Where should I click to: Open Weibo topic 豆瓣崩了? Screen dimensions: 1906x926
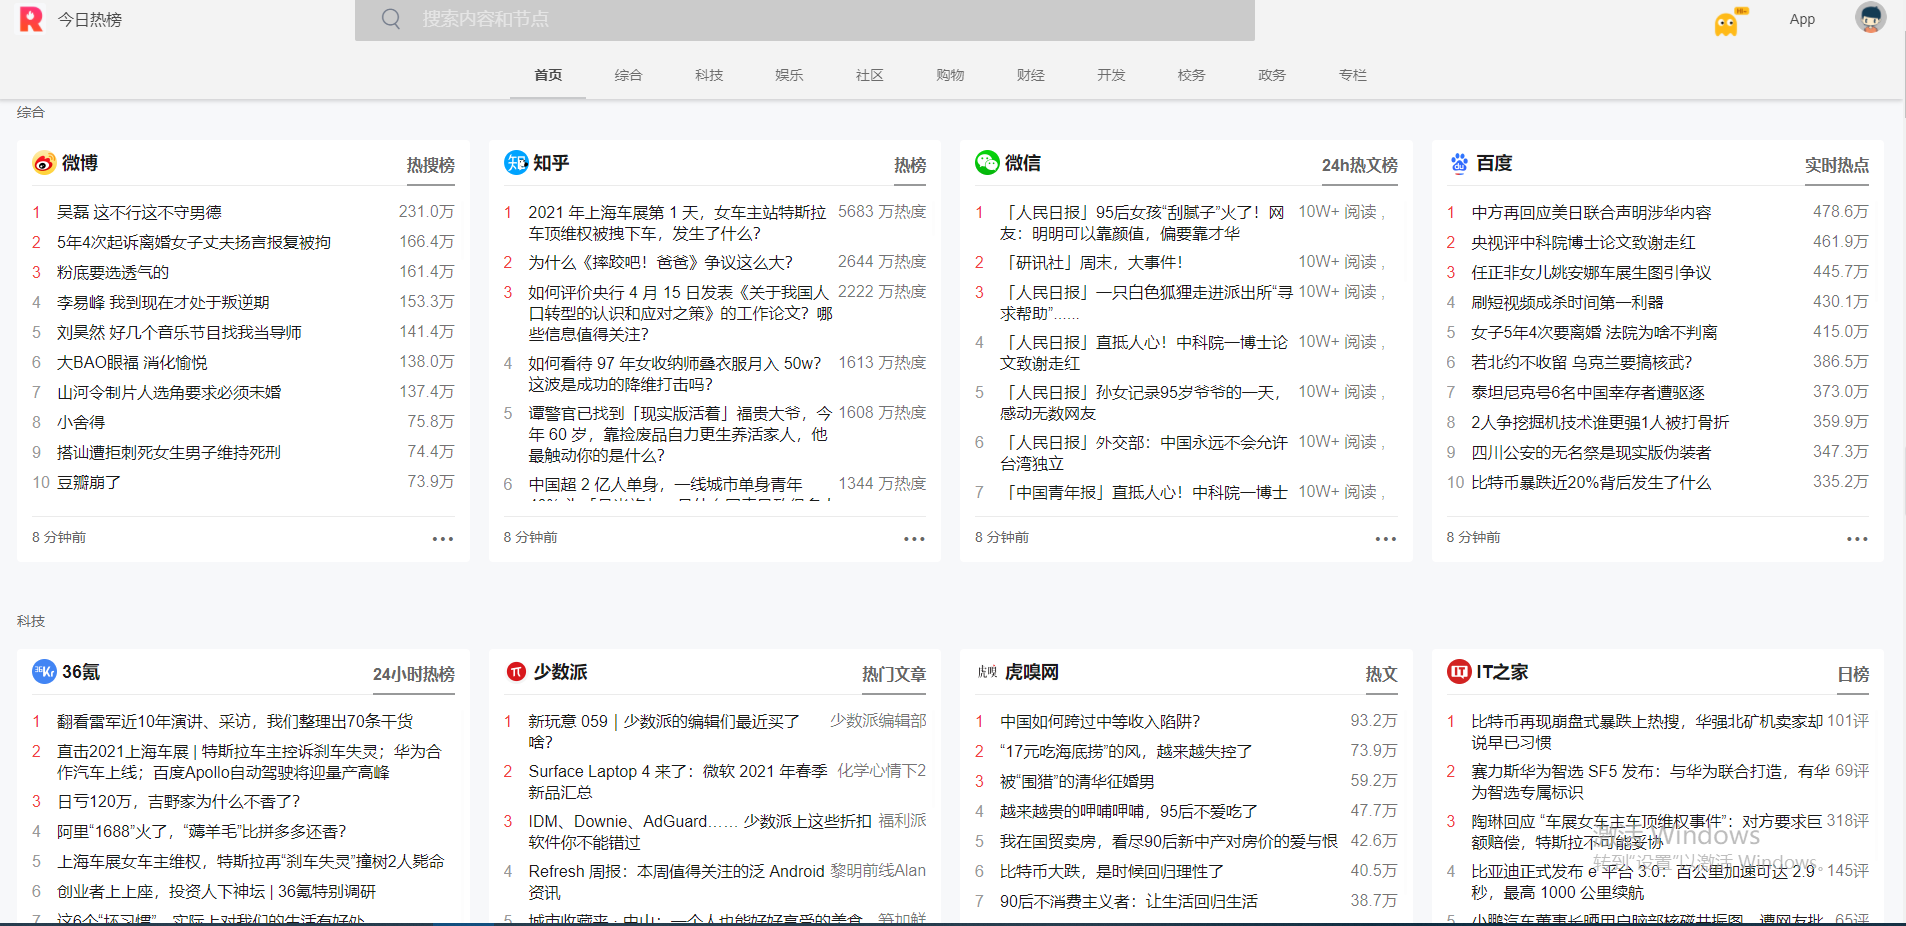pyautogui.click(x=89, y=482)
